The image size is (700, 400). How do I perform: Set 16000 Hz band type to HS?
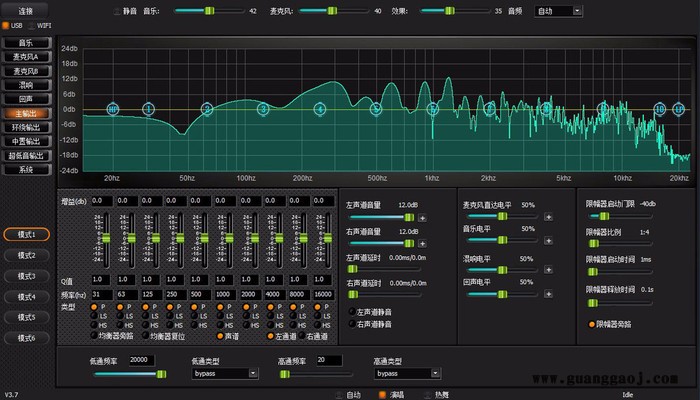(317, 325)
